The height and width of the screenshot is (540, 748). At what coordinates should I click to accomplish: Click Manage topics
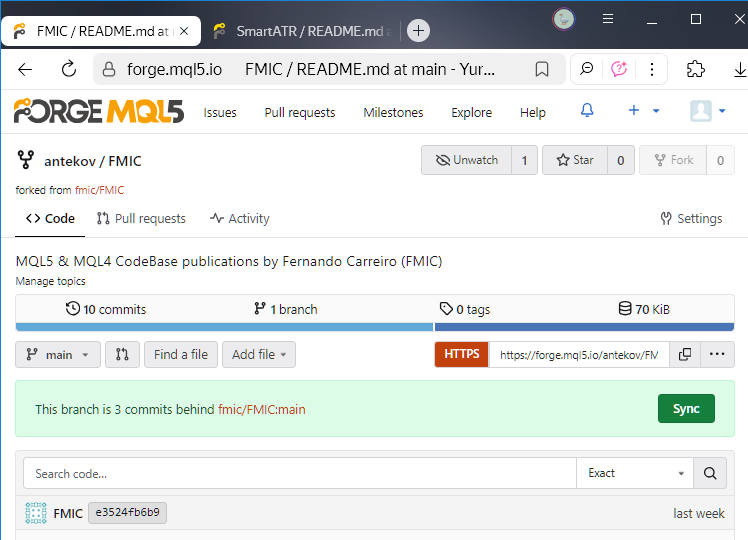coord(51,281)
